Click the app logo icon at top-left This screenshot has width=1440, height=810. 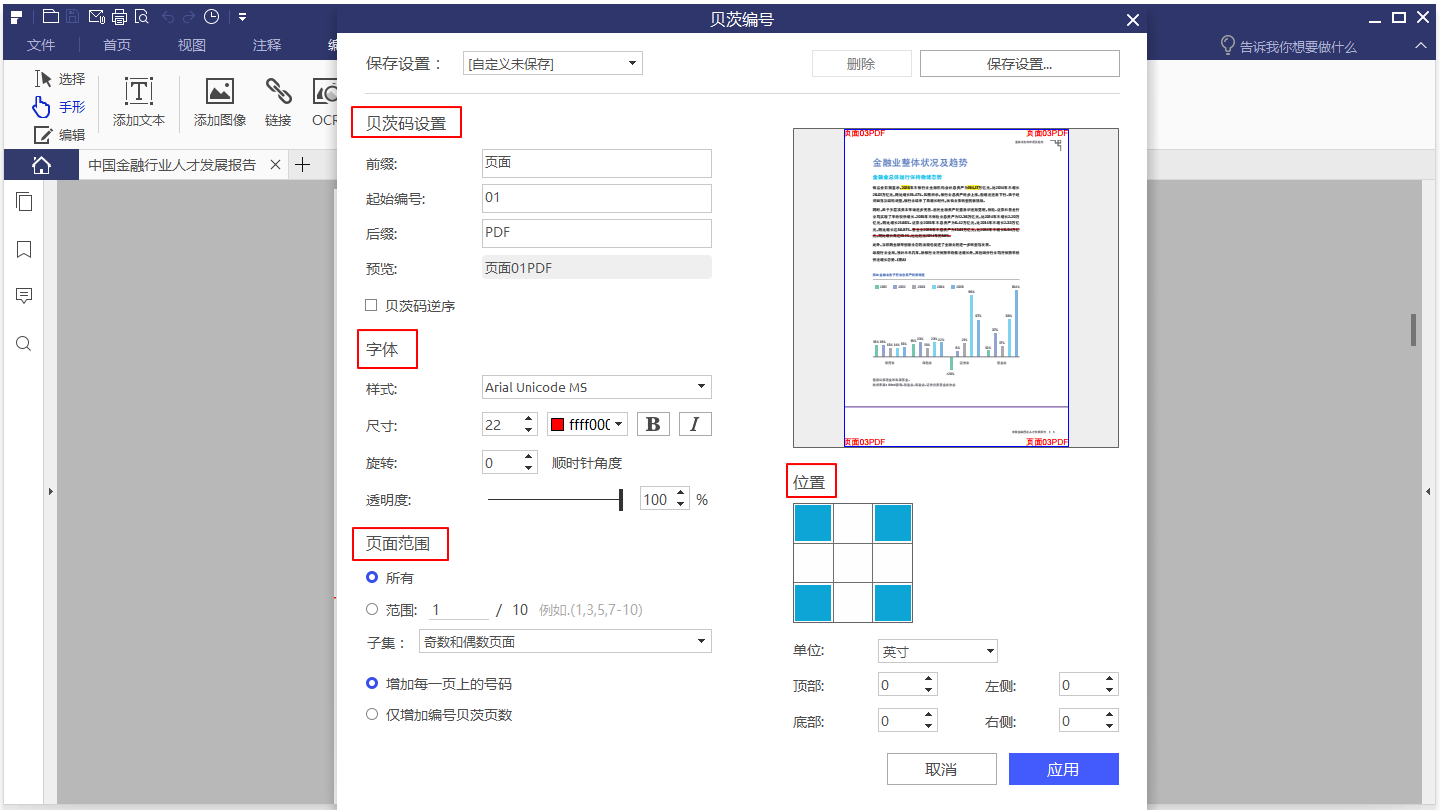17,17
